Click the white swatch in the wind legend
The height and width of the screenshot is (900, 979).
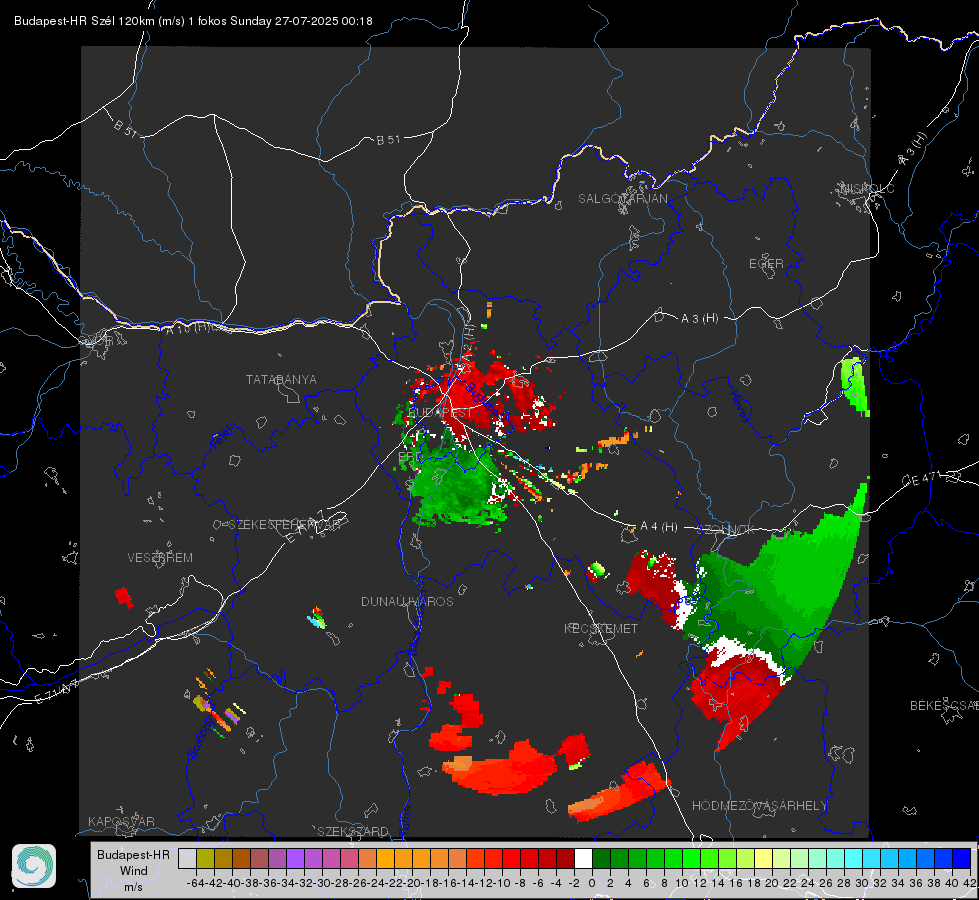click(x=583, y=859)
